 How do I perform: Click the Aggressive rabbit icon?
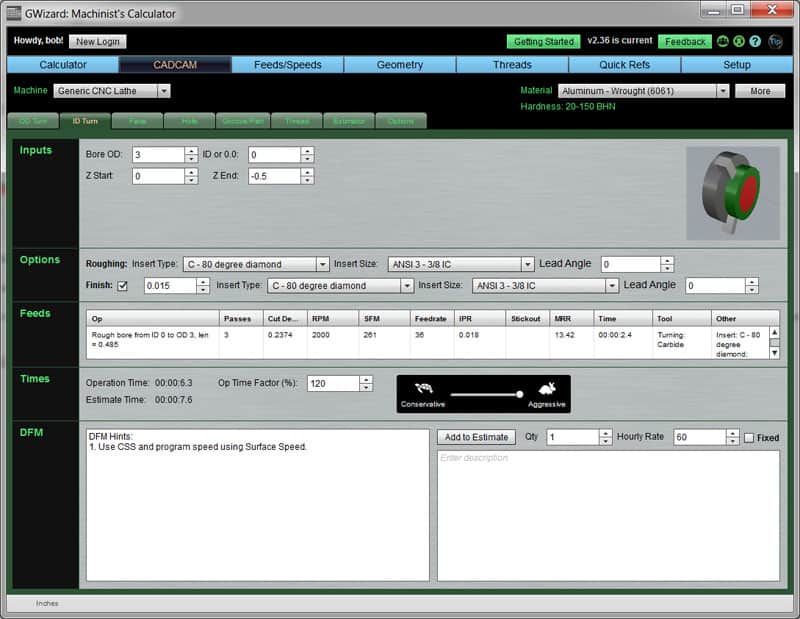click(549, 391)
